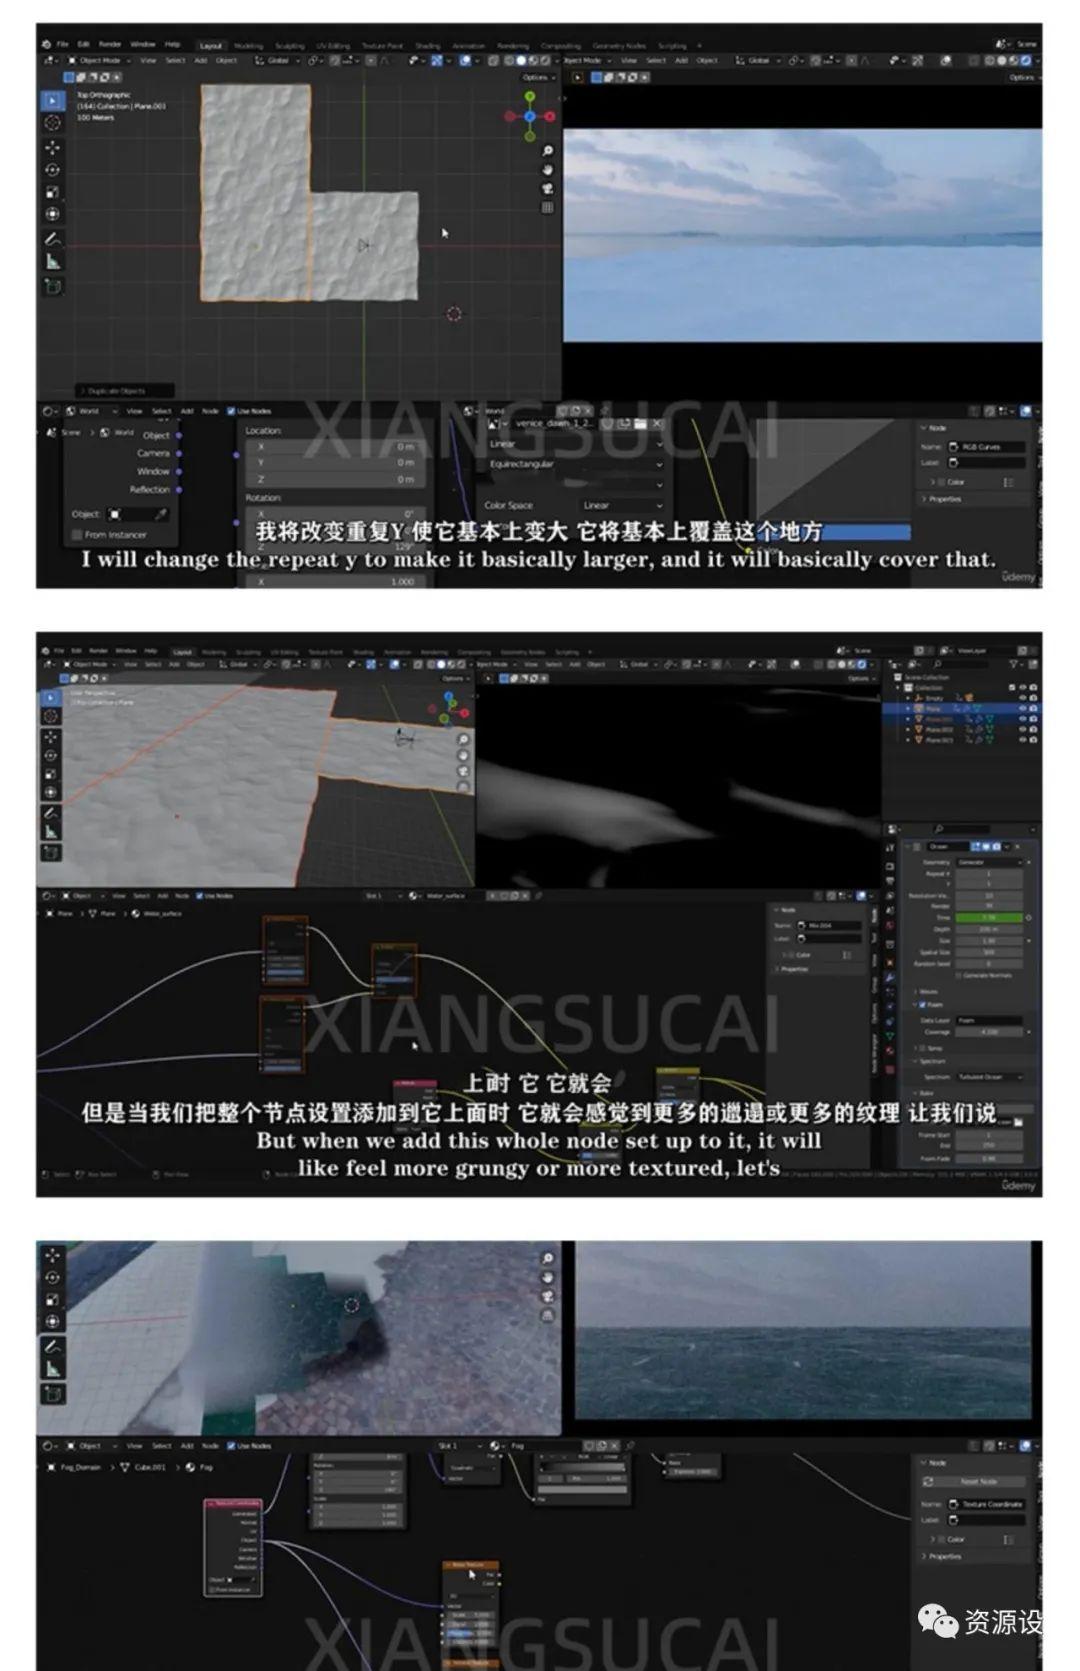Toggle Use Nodes checkbox in the top World editor
This screenshot has width=1080, height=1671.
231,411
